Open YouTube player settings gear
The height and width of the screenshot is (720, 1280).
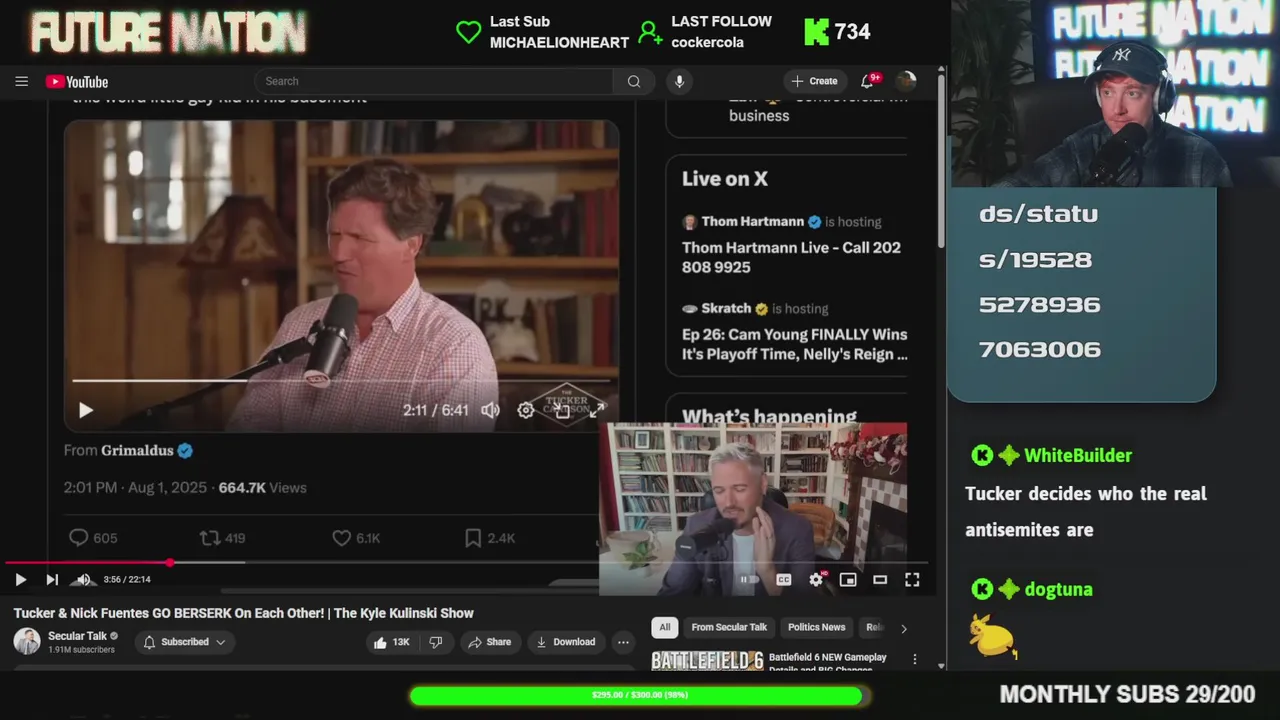click(x=816, y=579)
